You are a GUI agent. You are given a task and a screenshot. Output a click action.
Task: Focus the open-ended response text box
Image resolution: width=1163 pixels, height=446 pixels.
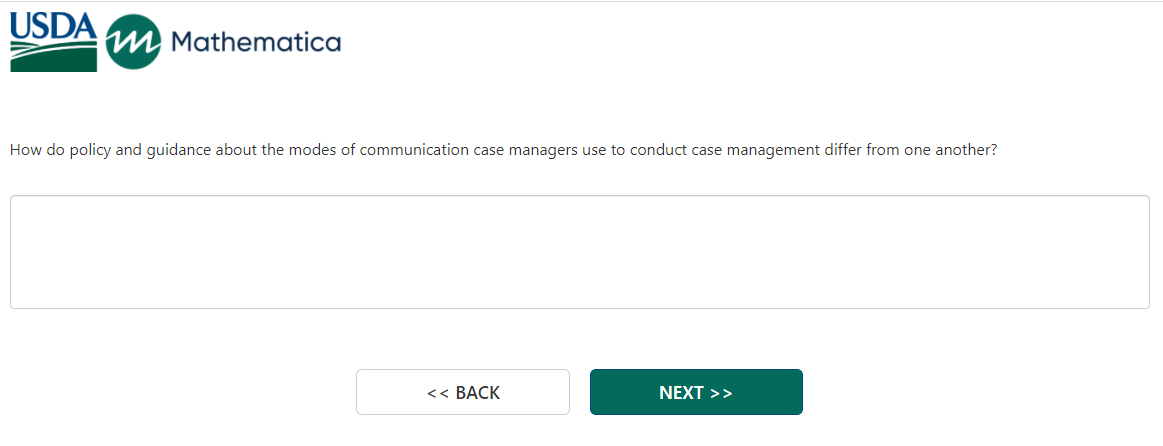click(580, 252)
